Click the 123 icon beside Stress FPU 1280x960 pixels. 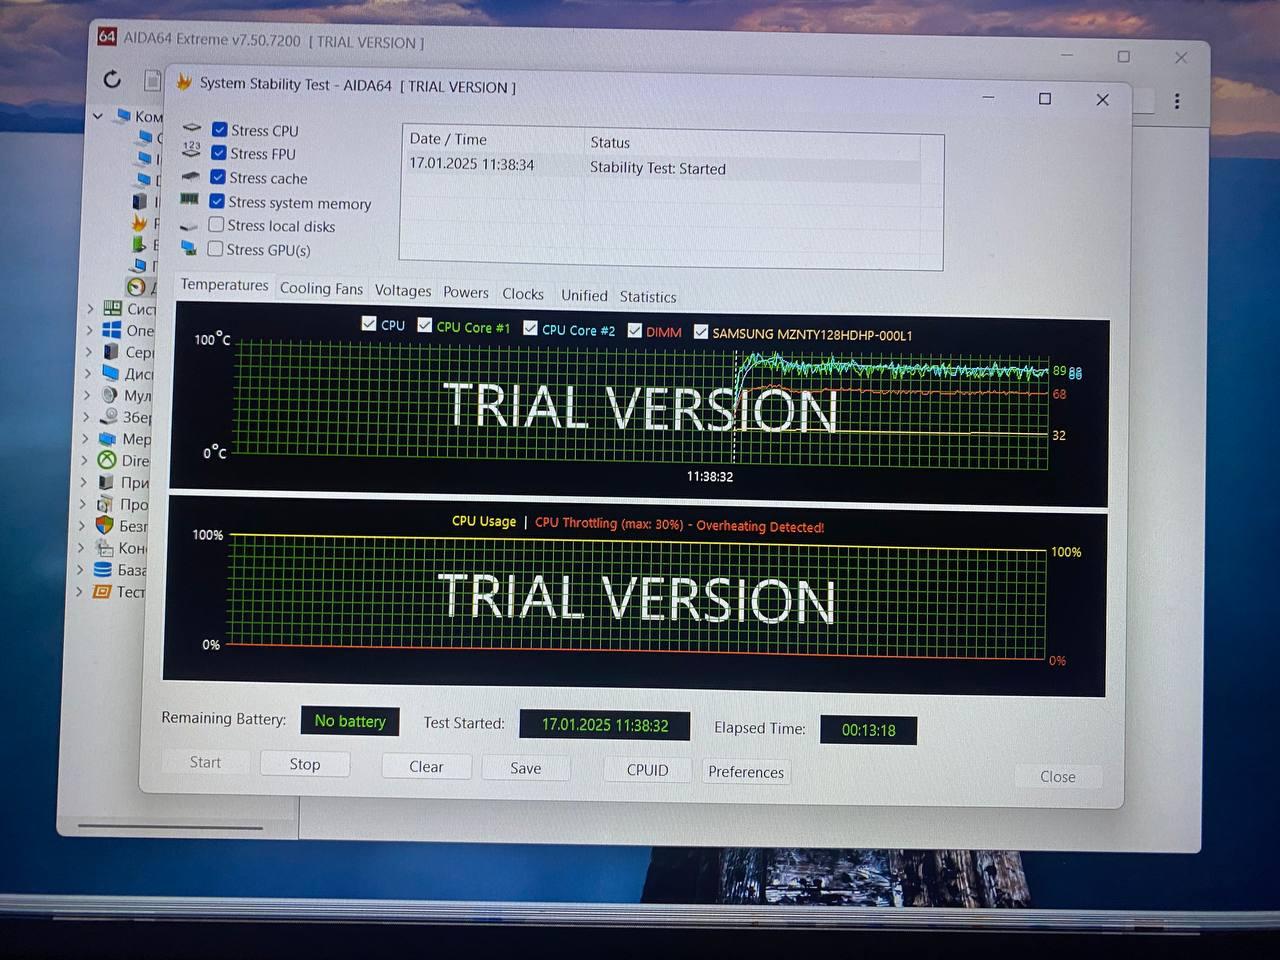click(191, 150)
